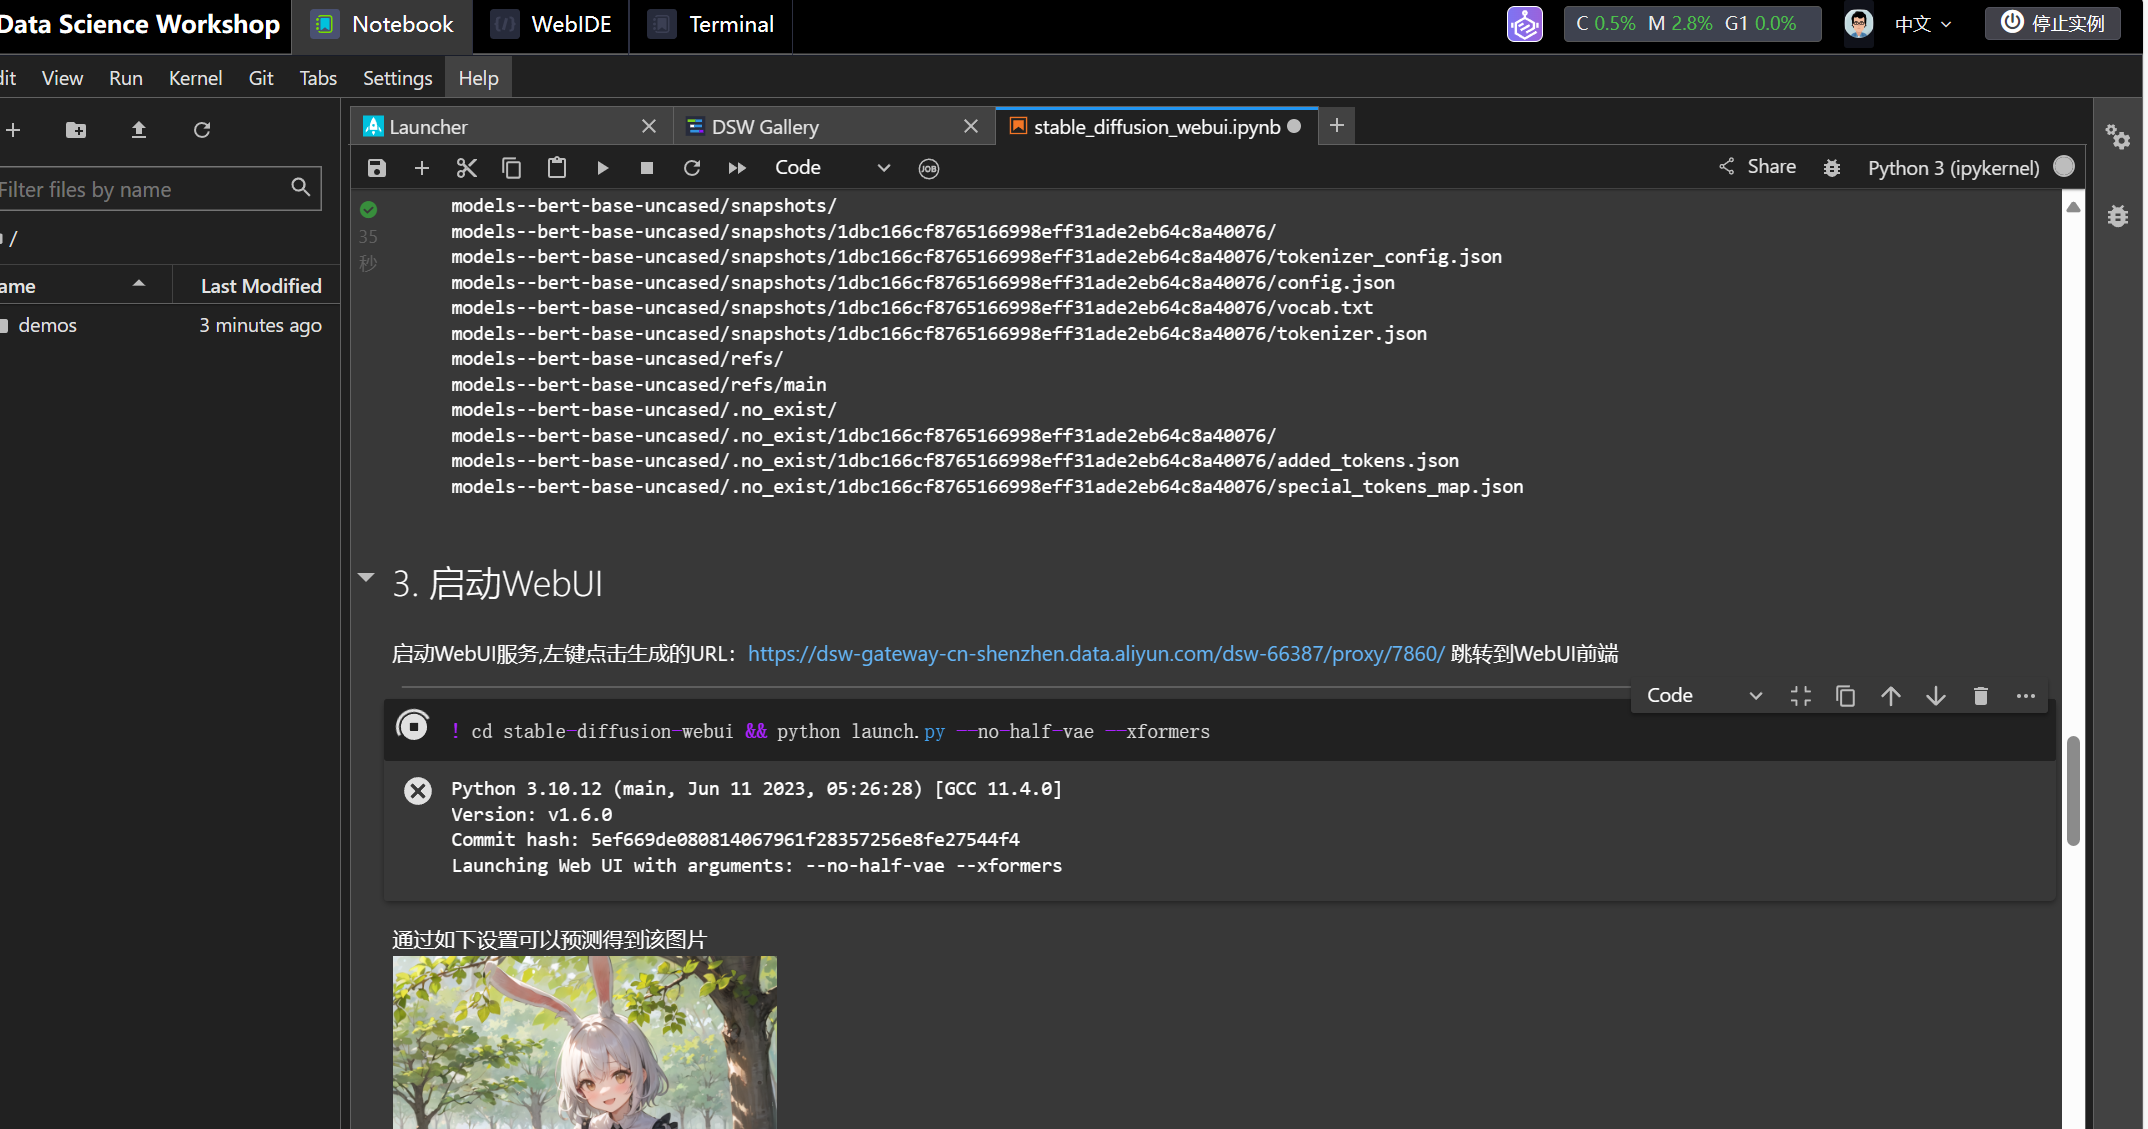2148x1129 pixels.
Task: Open the Job circular icon in toolbar
Action: [929, 168]
